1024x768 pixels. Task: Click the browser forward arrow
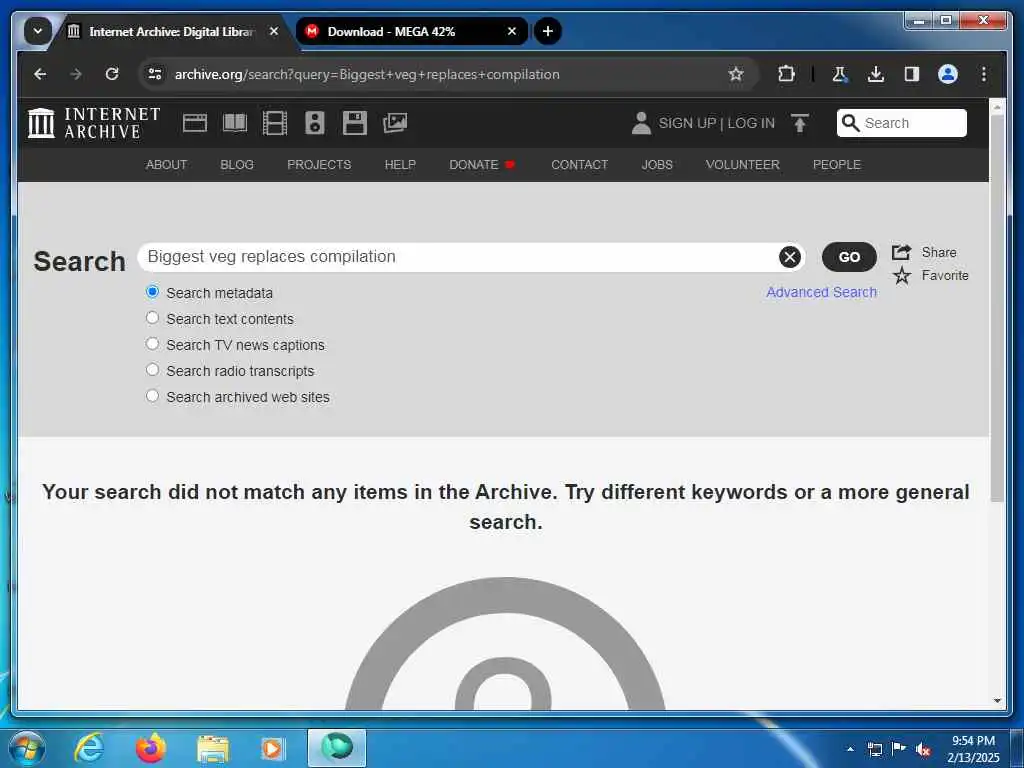pos(76,74)
